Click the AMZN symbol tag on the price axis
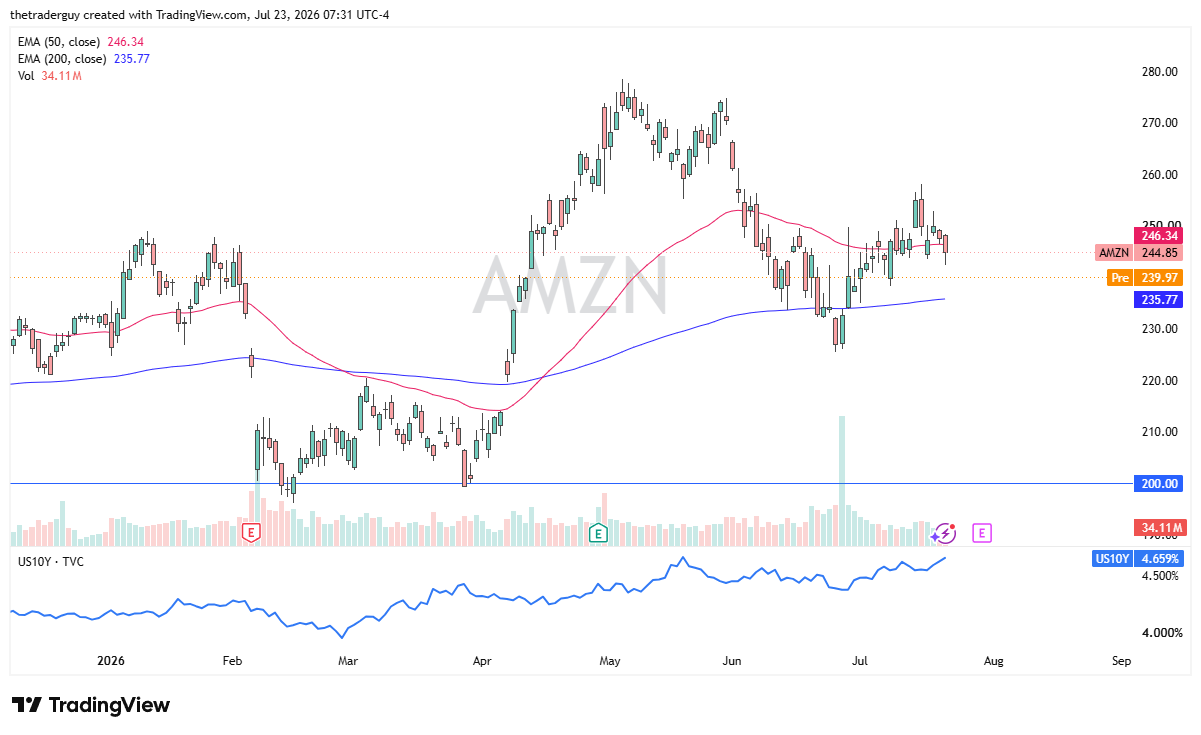Screen dimensions: 1201x735 [1113, 252]
